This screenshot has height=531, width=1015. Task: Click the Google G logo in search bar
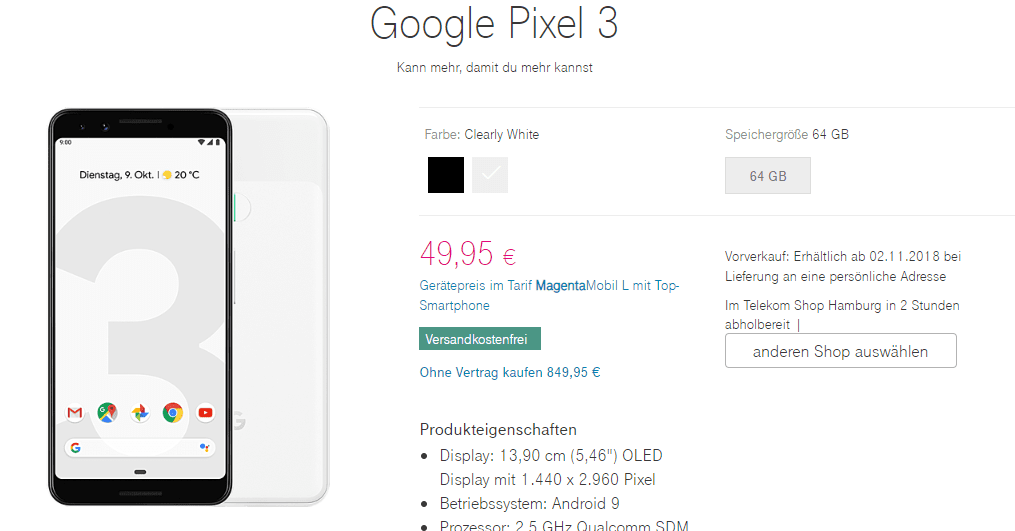click(76, 447)
